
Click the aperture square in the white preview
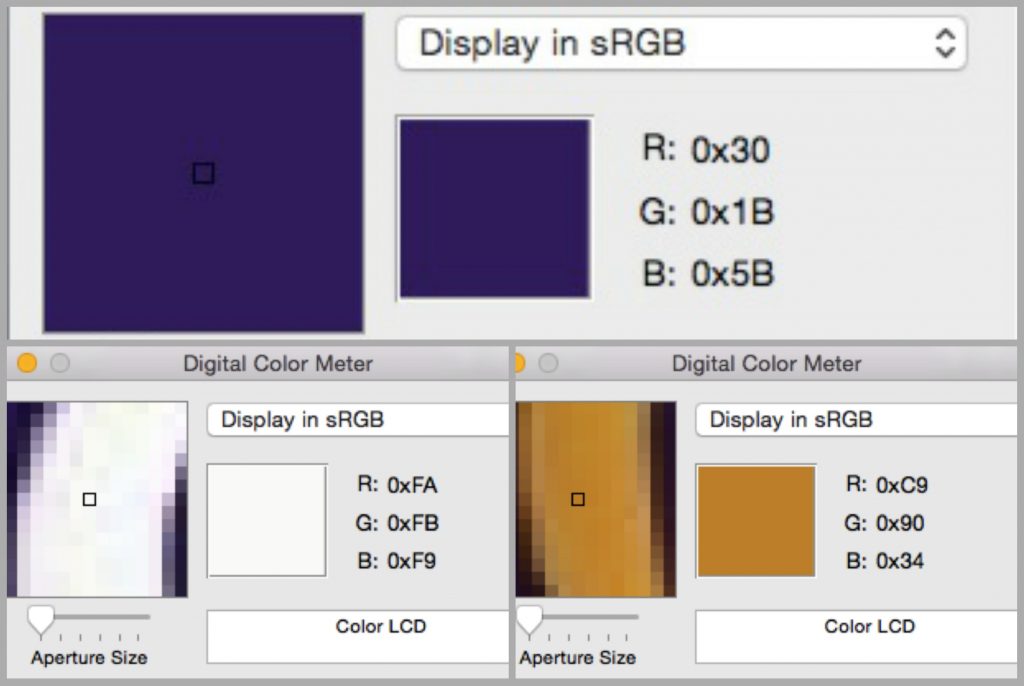[x=89, y=499]
